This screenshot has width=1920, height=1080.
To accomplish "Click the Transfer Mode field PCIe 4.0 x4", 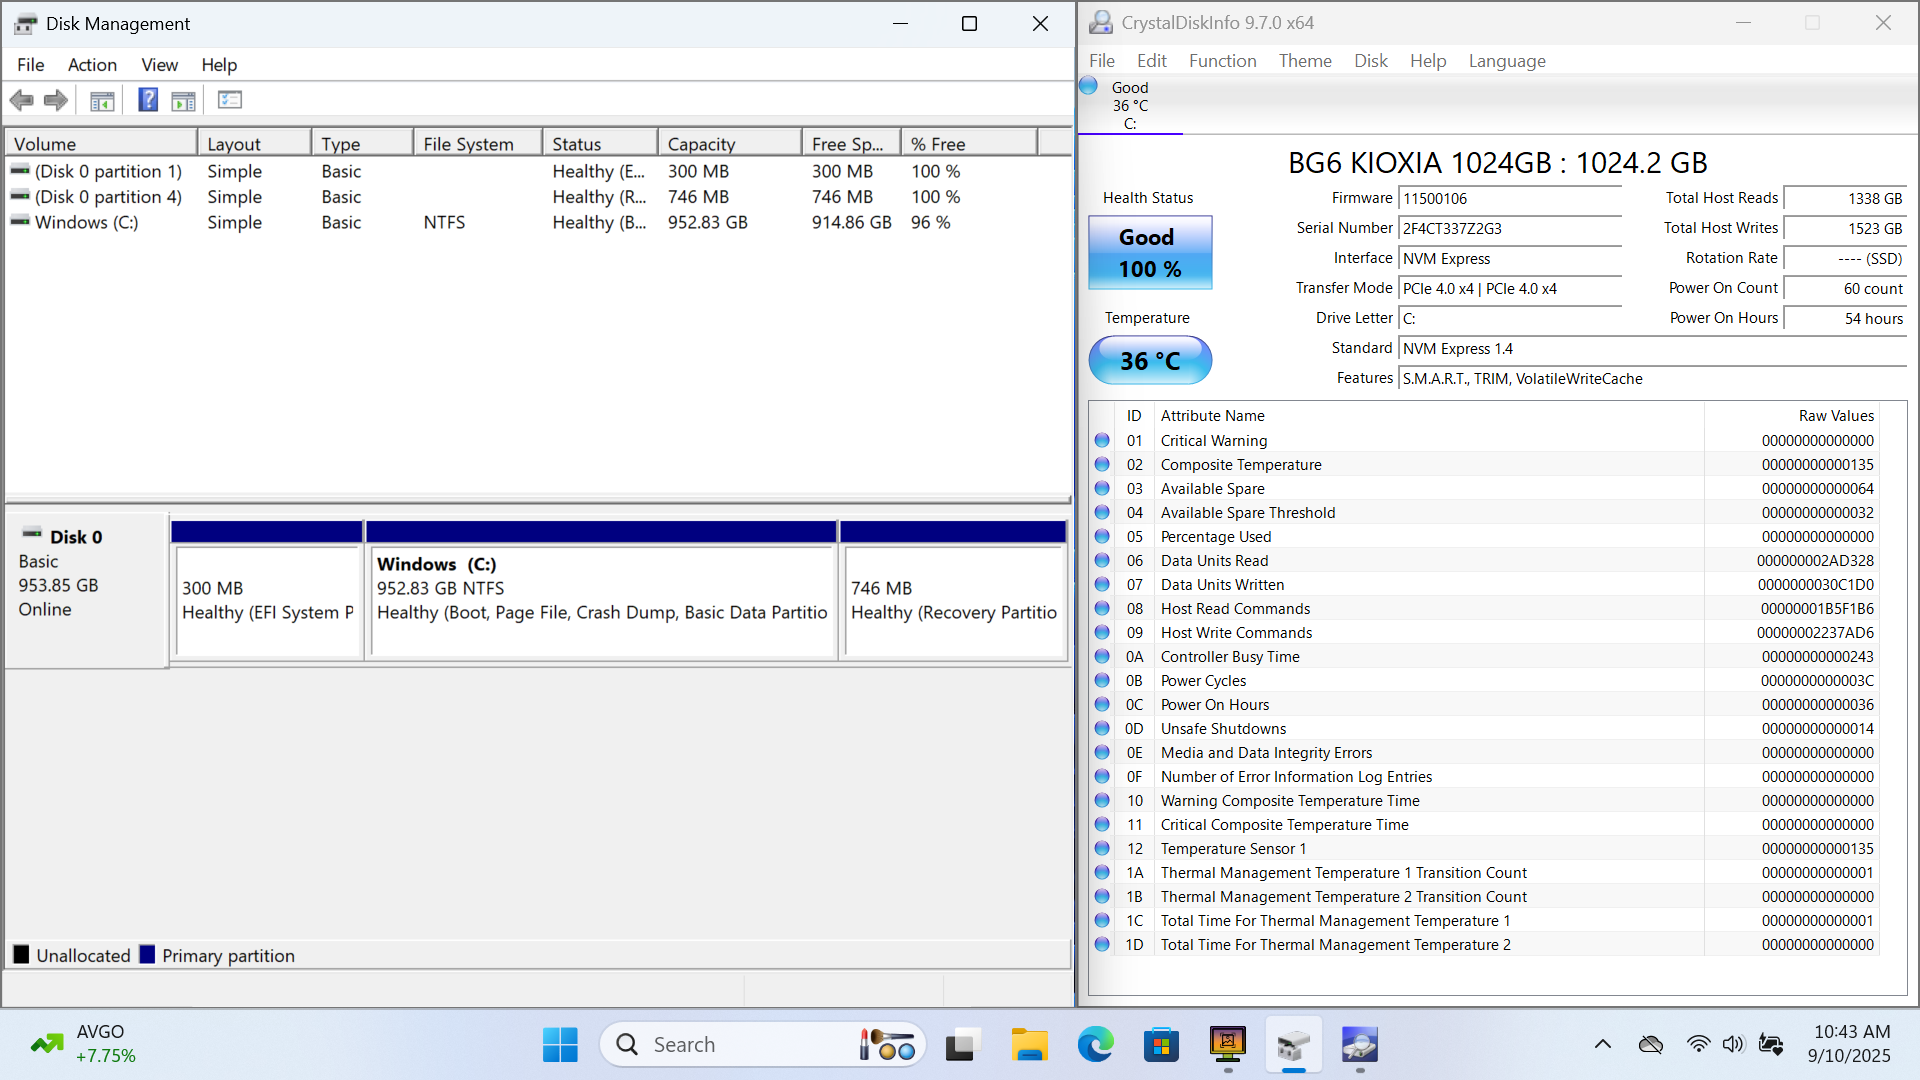I will [1509, 289].
